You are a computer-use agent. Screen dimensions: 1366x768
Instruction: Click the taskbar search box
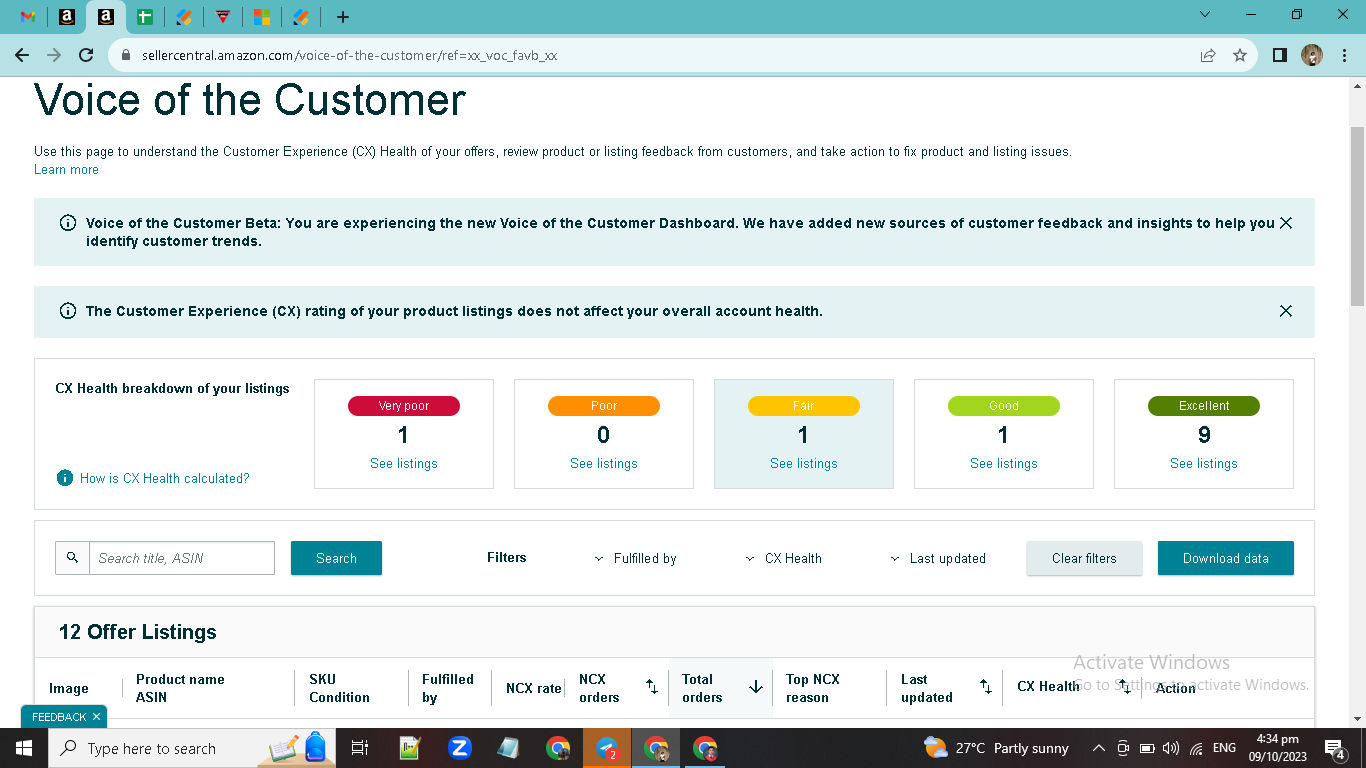pyautogui.click(x=193, y=748)
